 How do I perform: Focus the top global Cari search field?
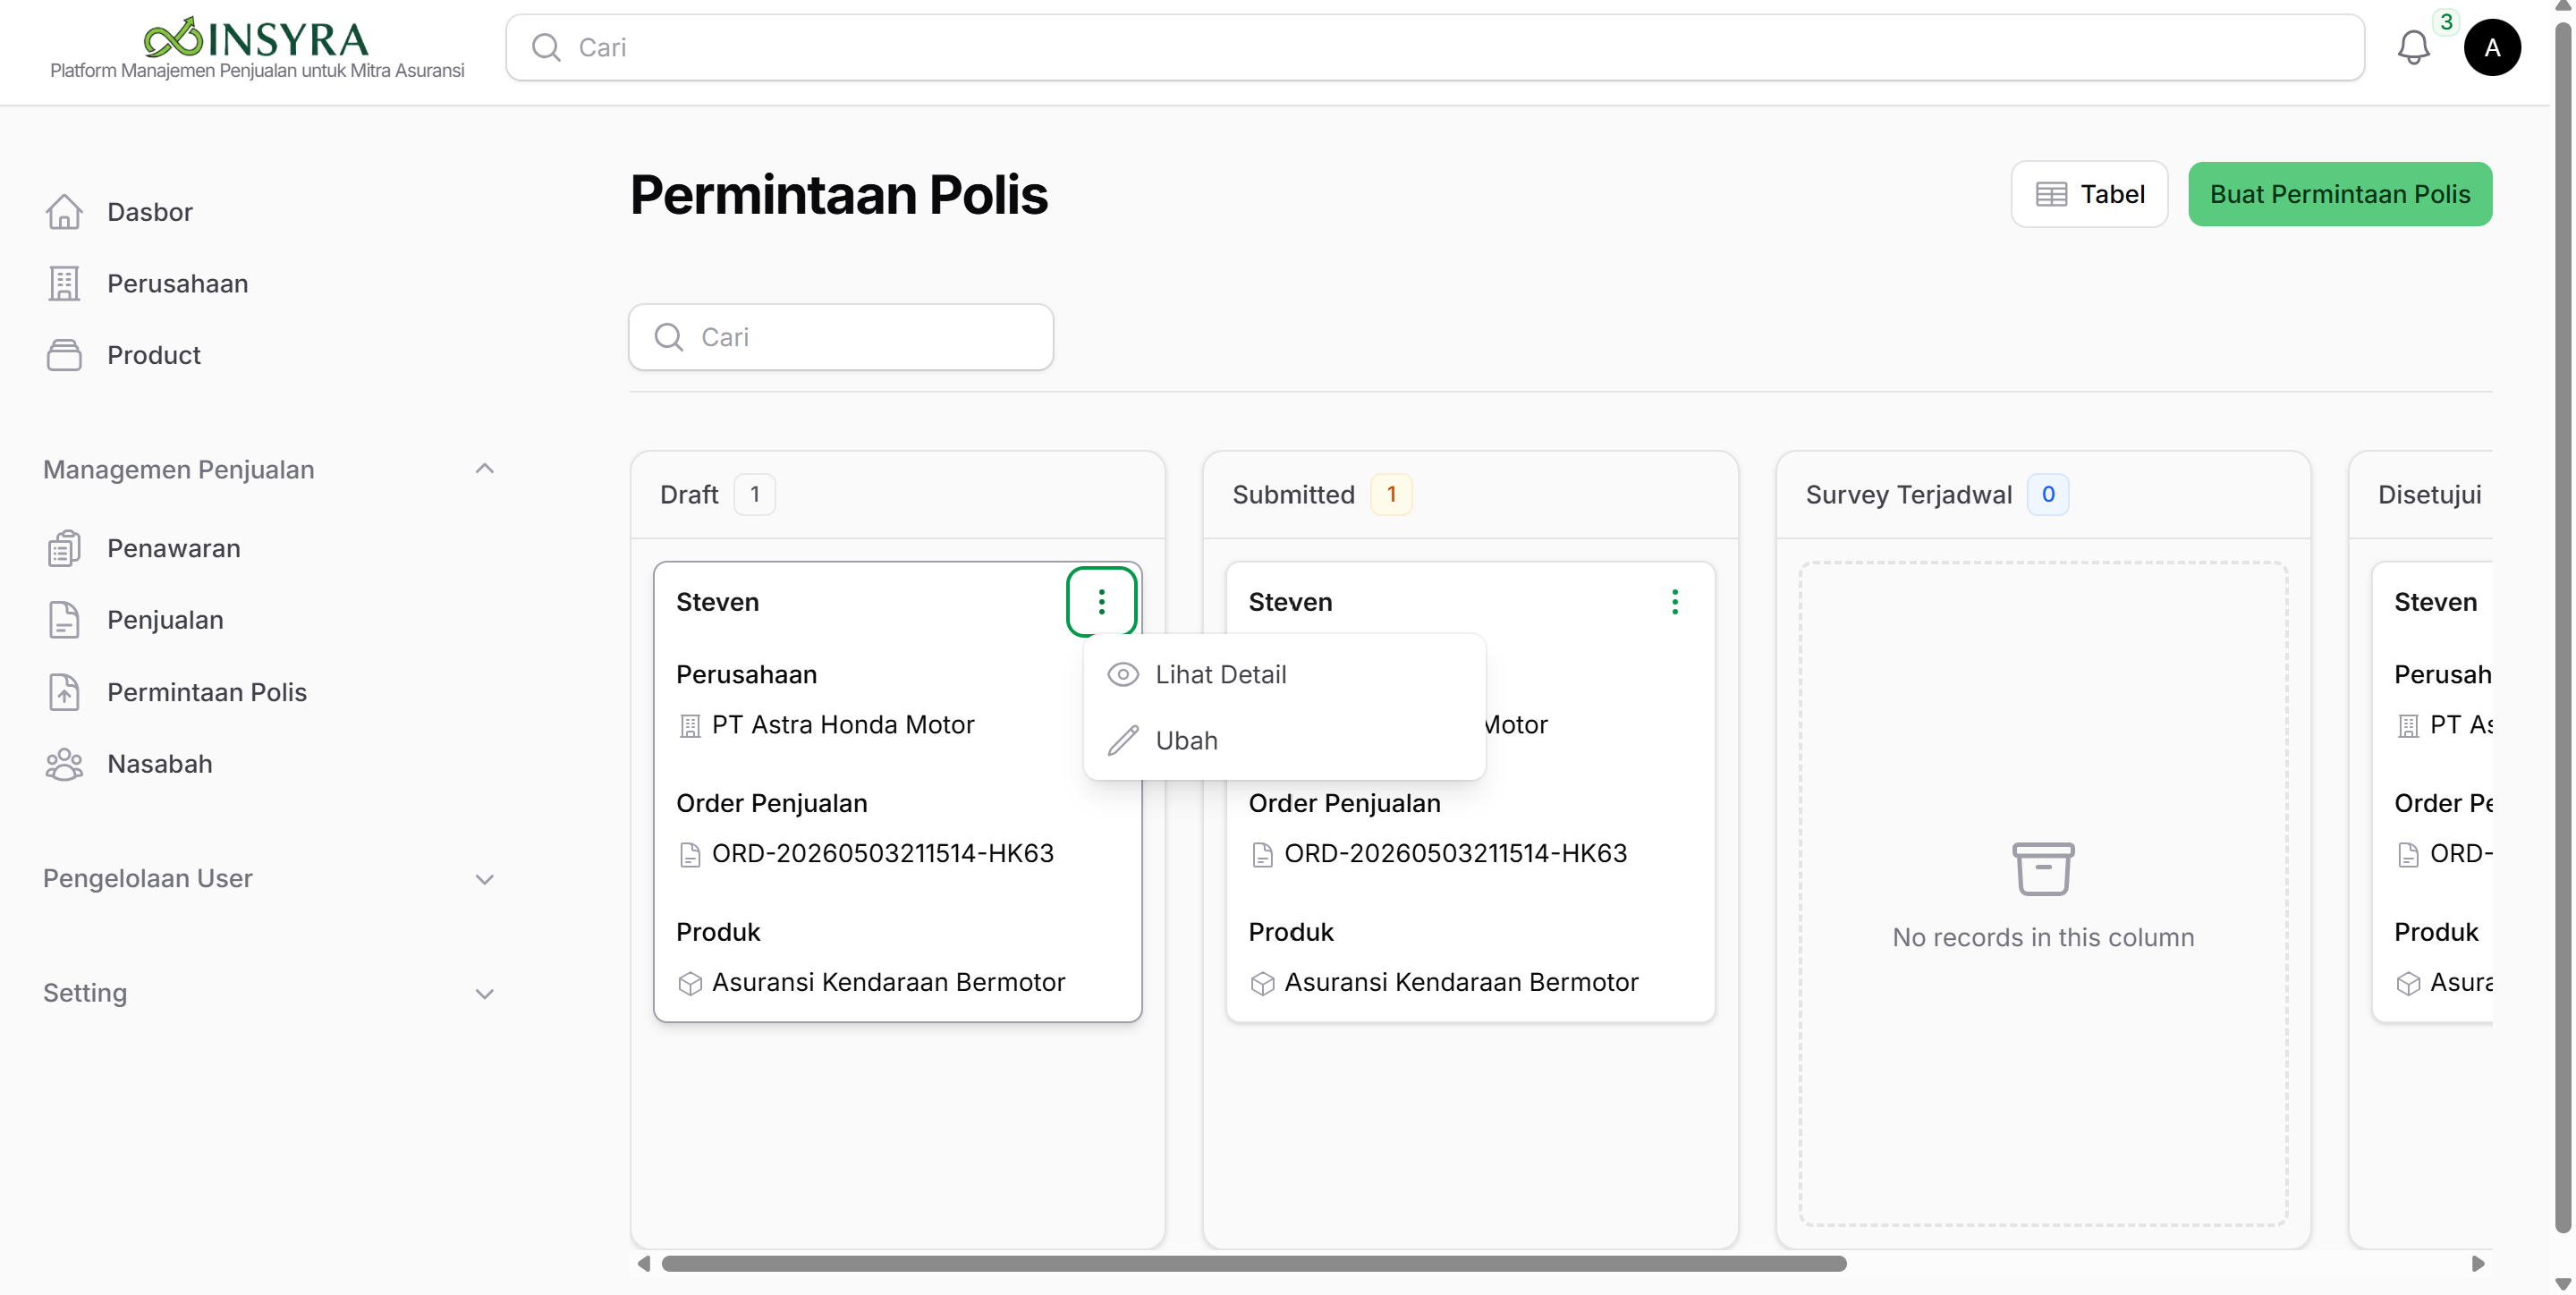click(1434, 47)
